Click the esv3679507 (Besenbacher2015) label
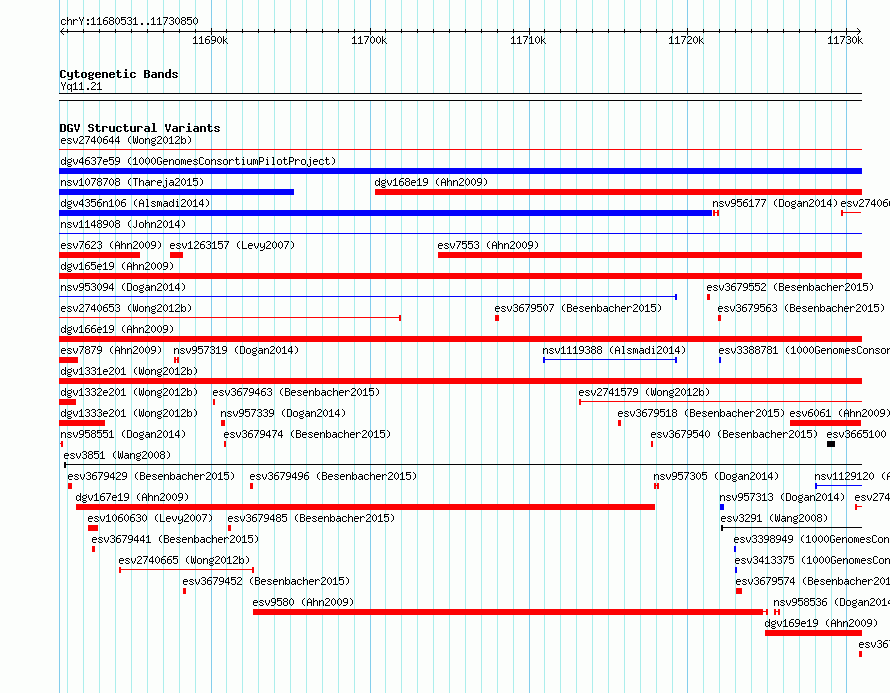The height and width of the screenshot is (693, 890). 578,308
